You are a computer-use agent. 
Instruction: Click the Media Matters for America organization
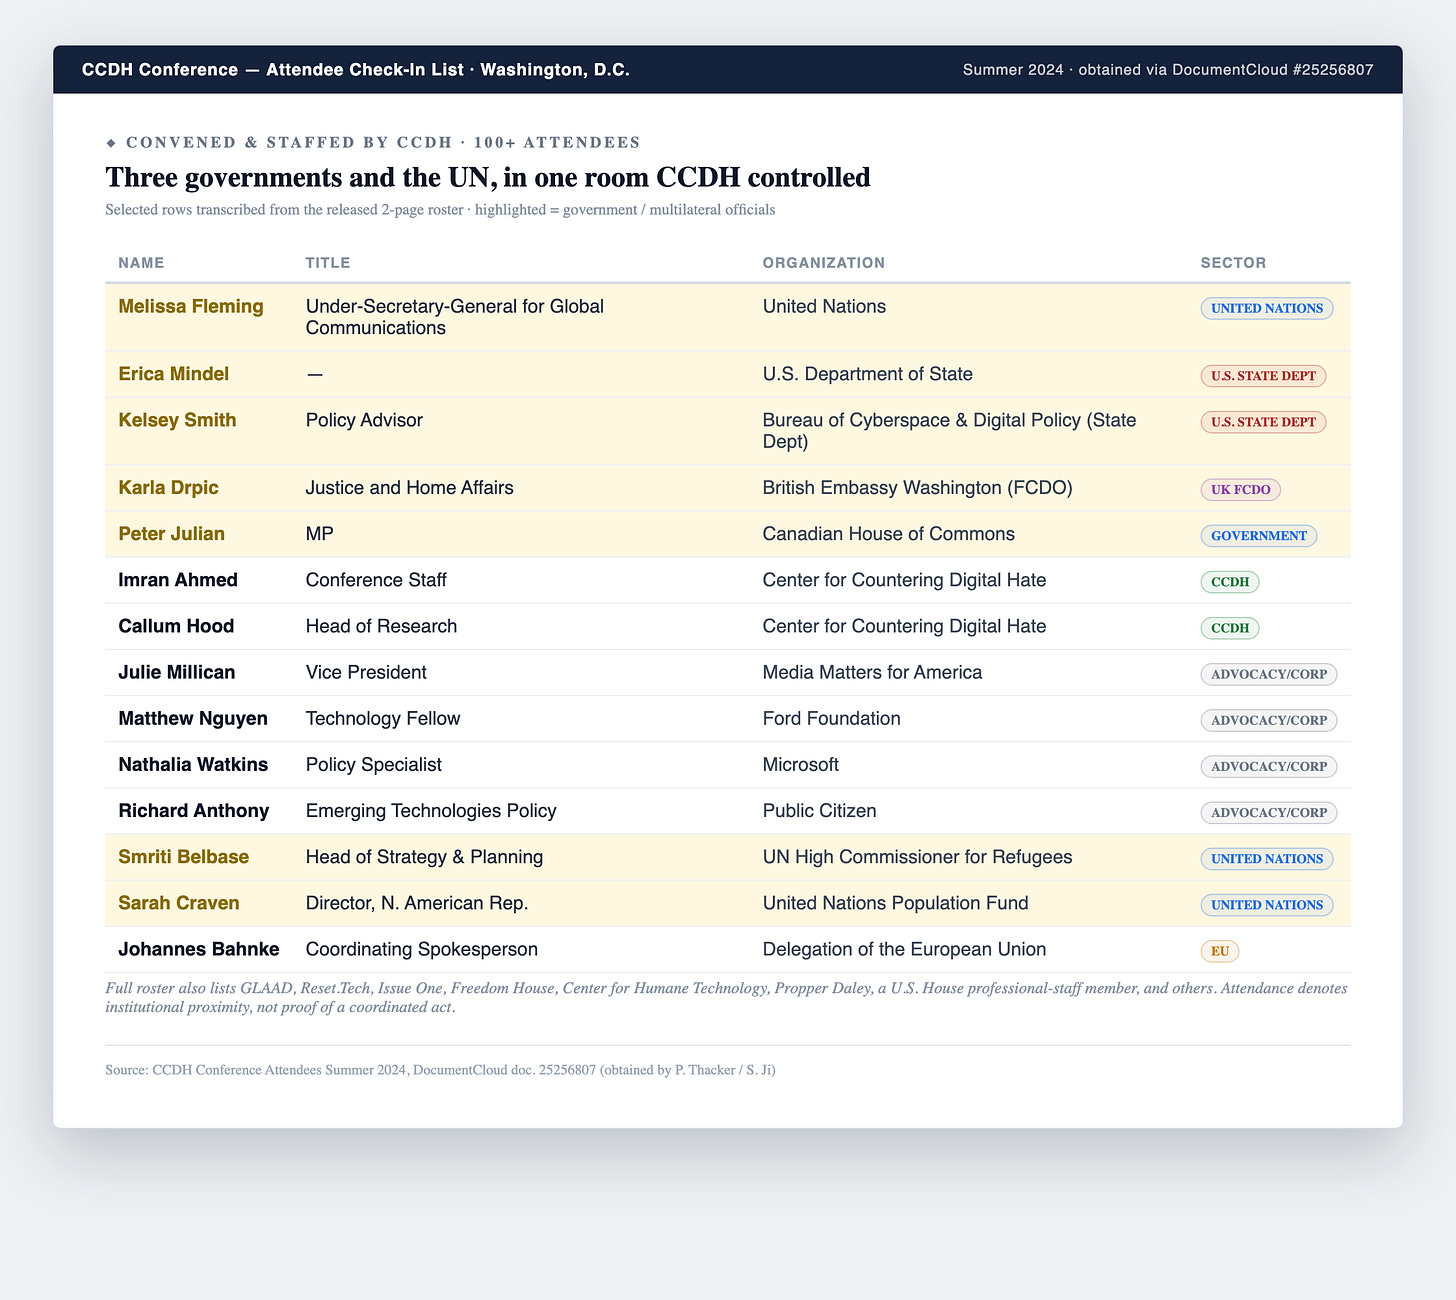point(872,672)
